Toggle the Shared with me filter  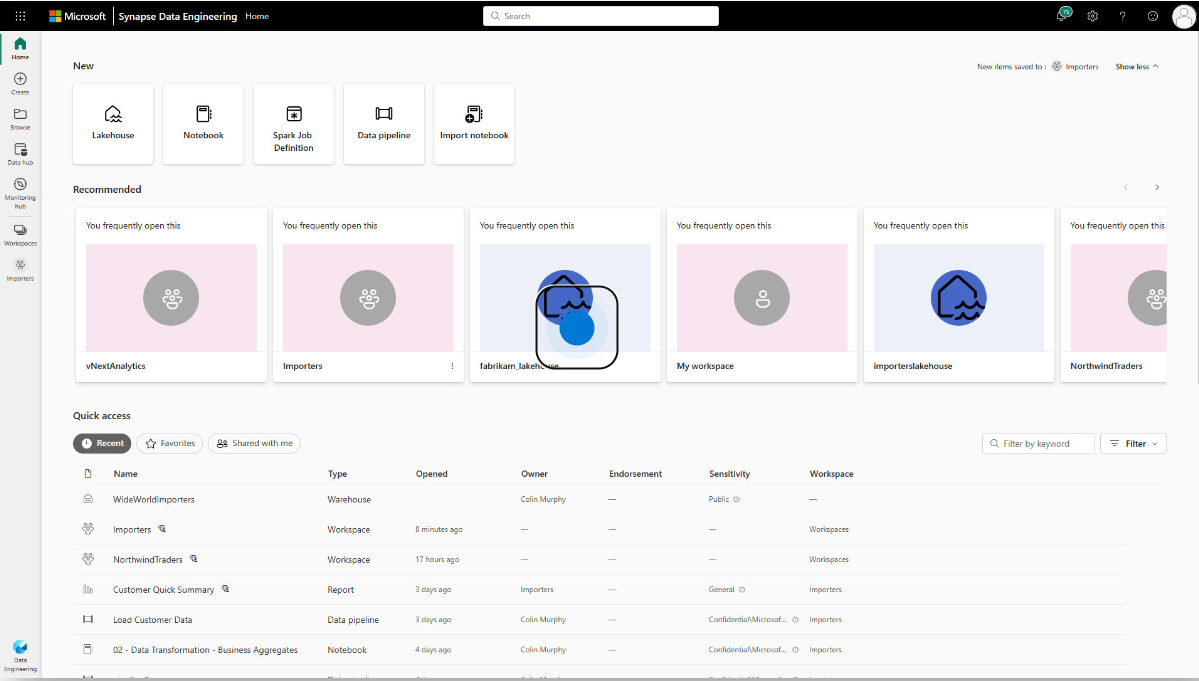254,443
